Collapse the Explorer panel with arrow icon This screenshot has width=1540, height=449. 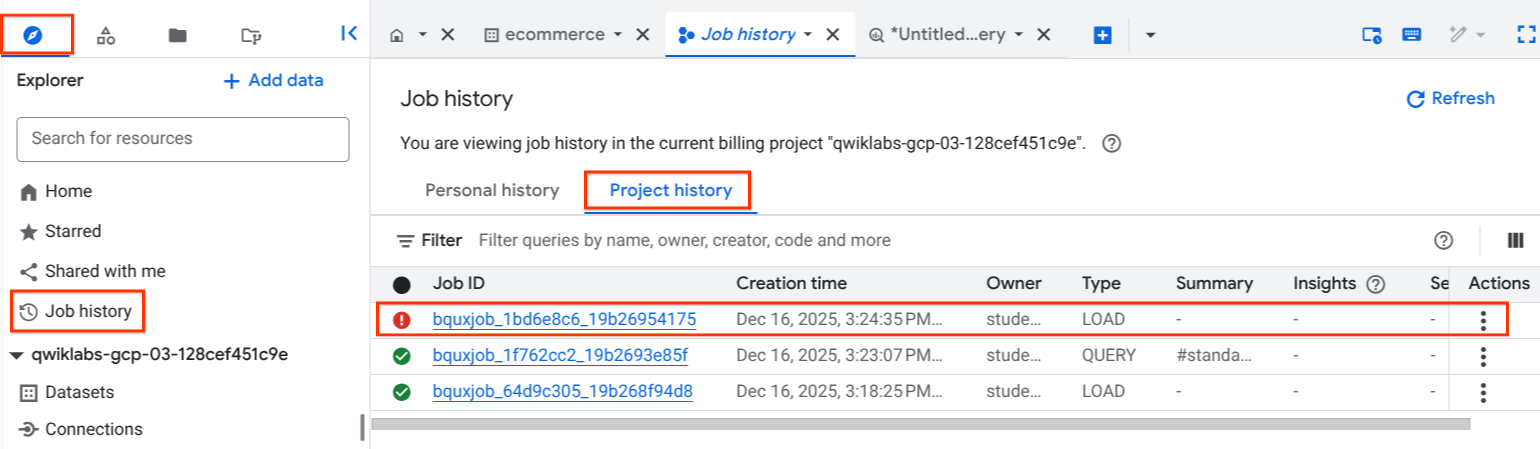pyautogui.click(x=349, y=33)
